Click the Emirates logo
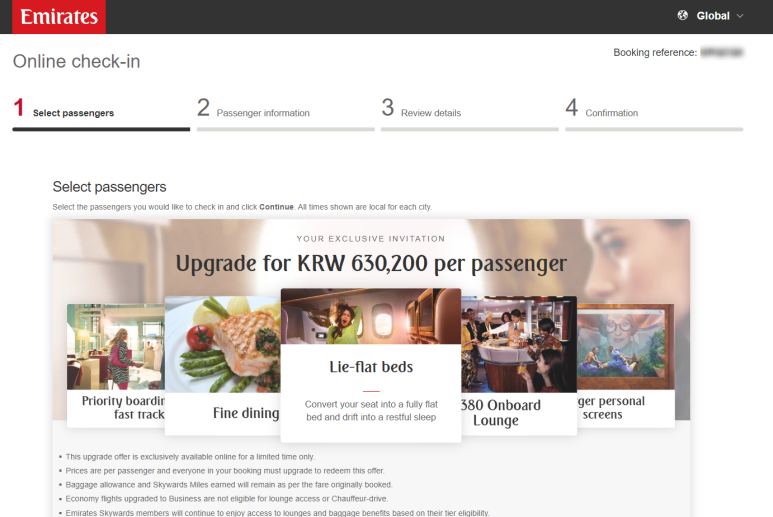Image resolution: width=773 pixels, height=517 pixels. click(59, 17)
